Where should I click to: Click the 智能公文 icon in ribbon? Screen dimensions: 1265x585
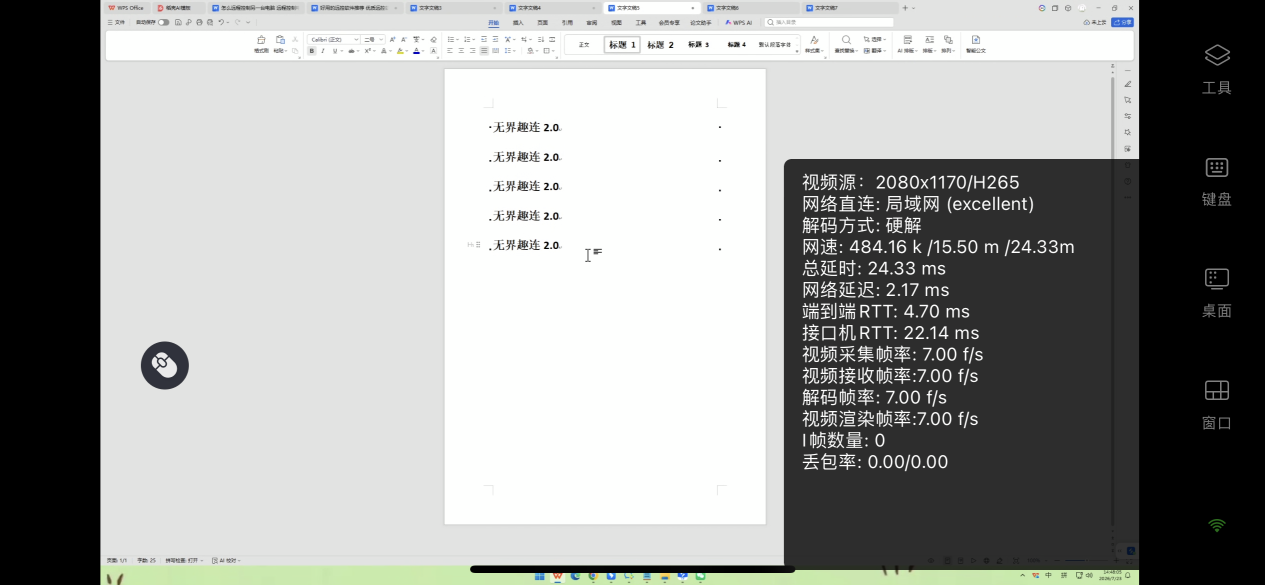point(976,40)
